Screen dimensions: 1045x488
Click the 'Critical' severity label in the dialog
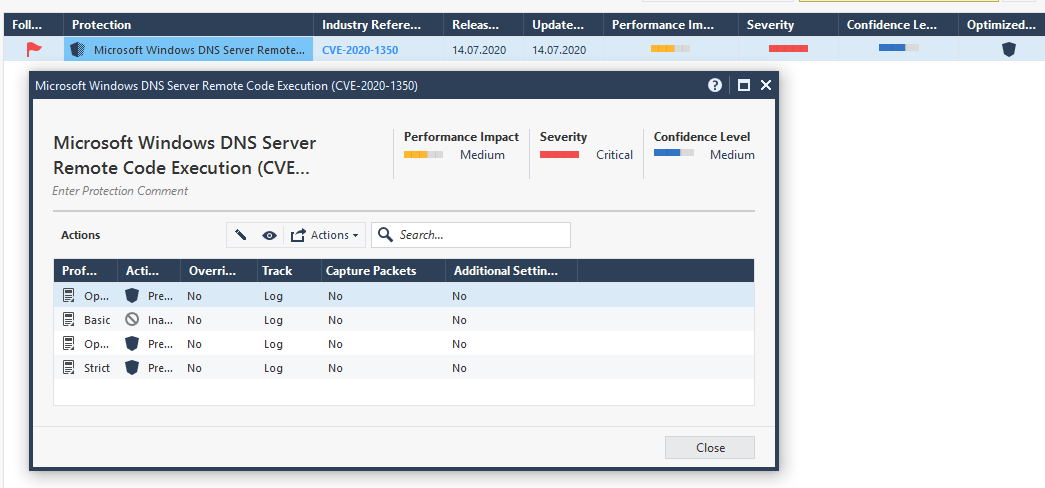click(x=614, y=155)
